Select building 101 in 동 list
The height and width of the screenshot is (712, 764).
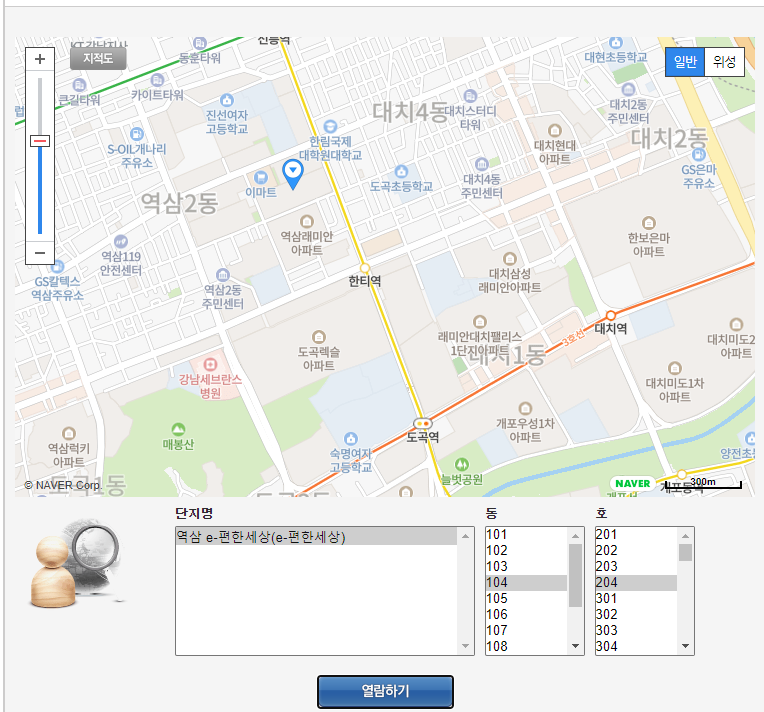526,535
